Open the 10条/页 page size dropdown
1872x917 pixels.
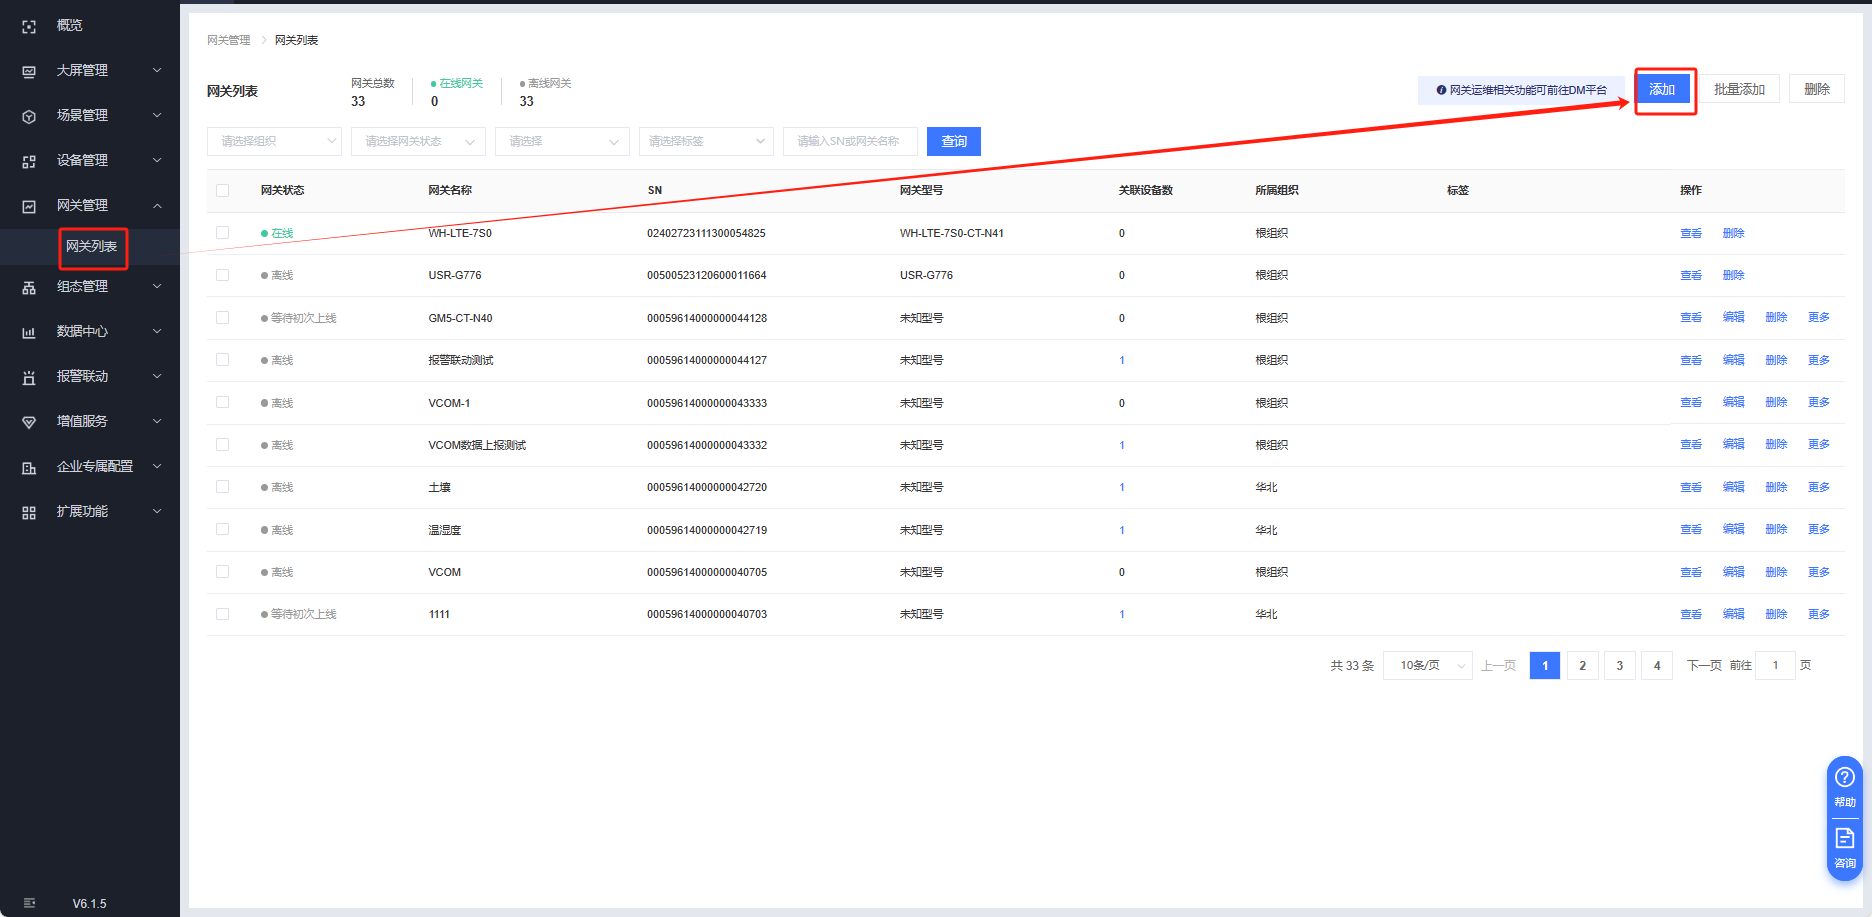pyautogui.click(x=1427, y=665)
